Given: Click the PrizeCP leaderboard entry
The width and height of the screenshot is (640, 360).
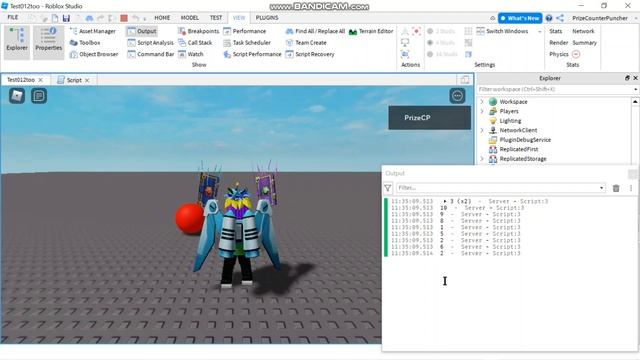Looking at the screenshot, I should coord(429,118).
